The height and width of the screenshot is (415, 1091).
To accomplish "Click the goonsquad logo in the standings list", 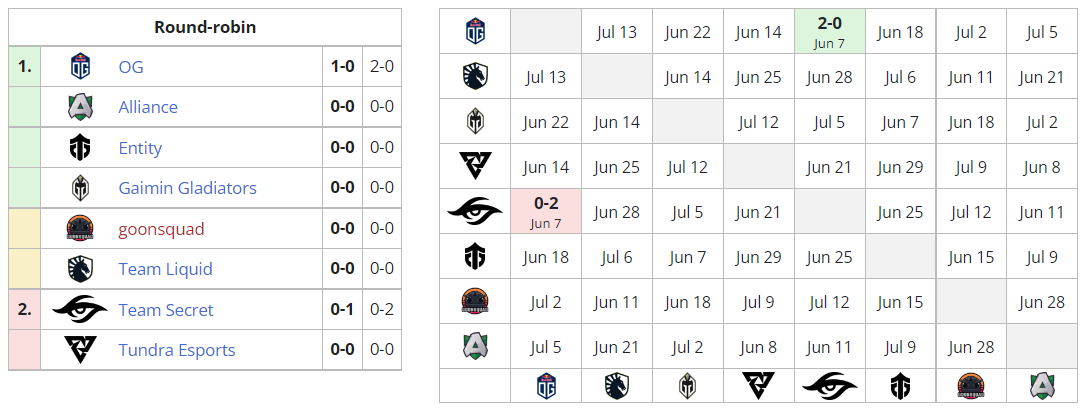I will coord(80,228).
